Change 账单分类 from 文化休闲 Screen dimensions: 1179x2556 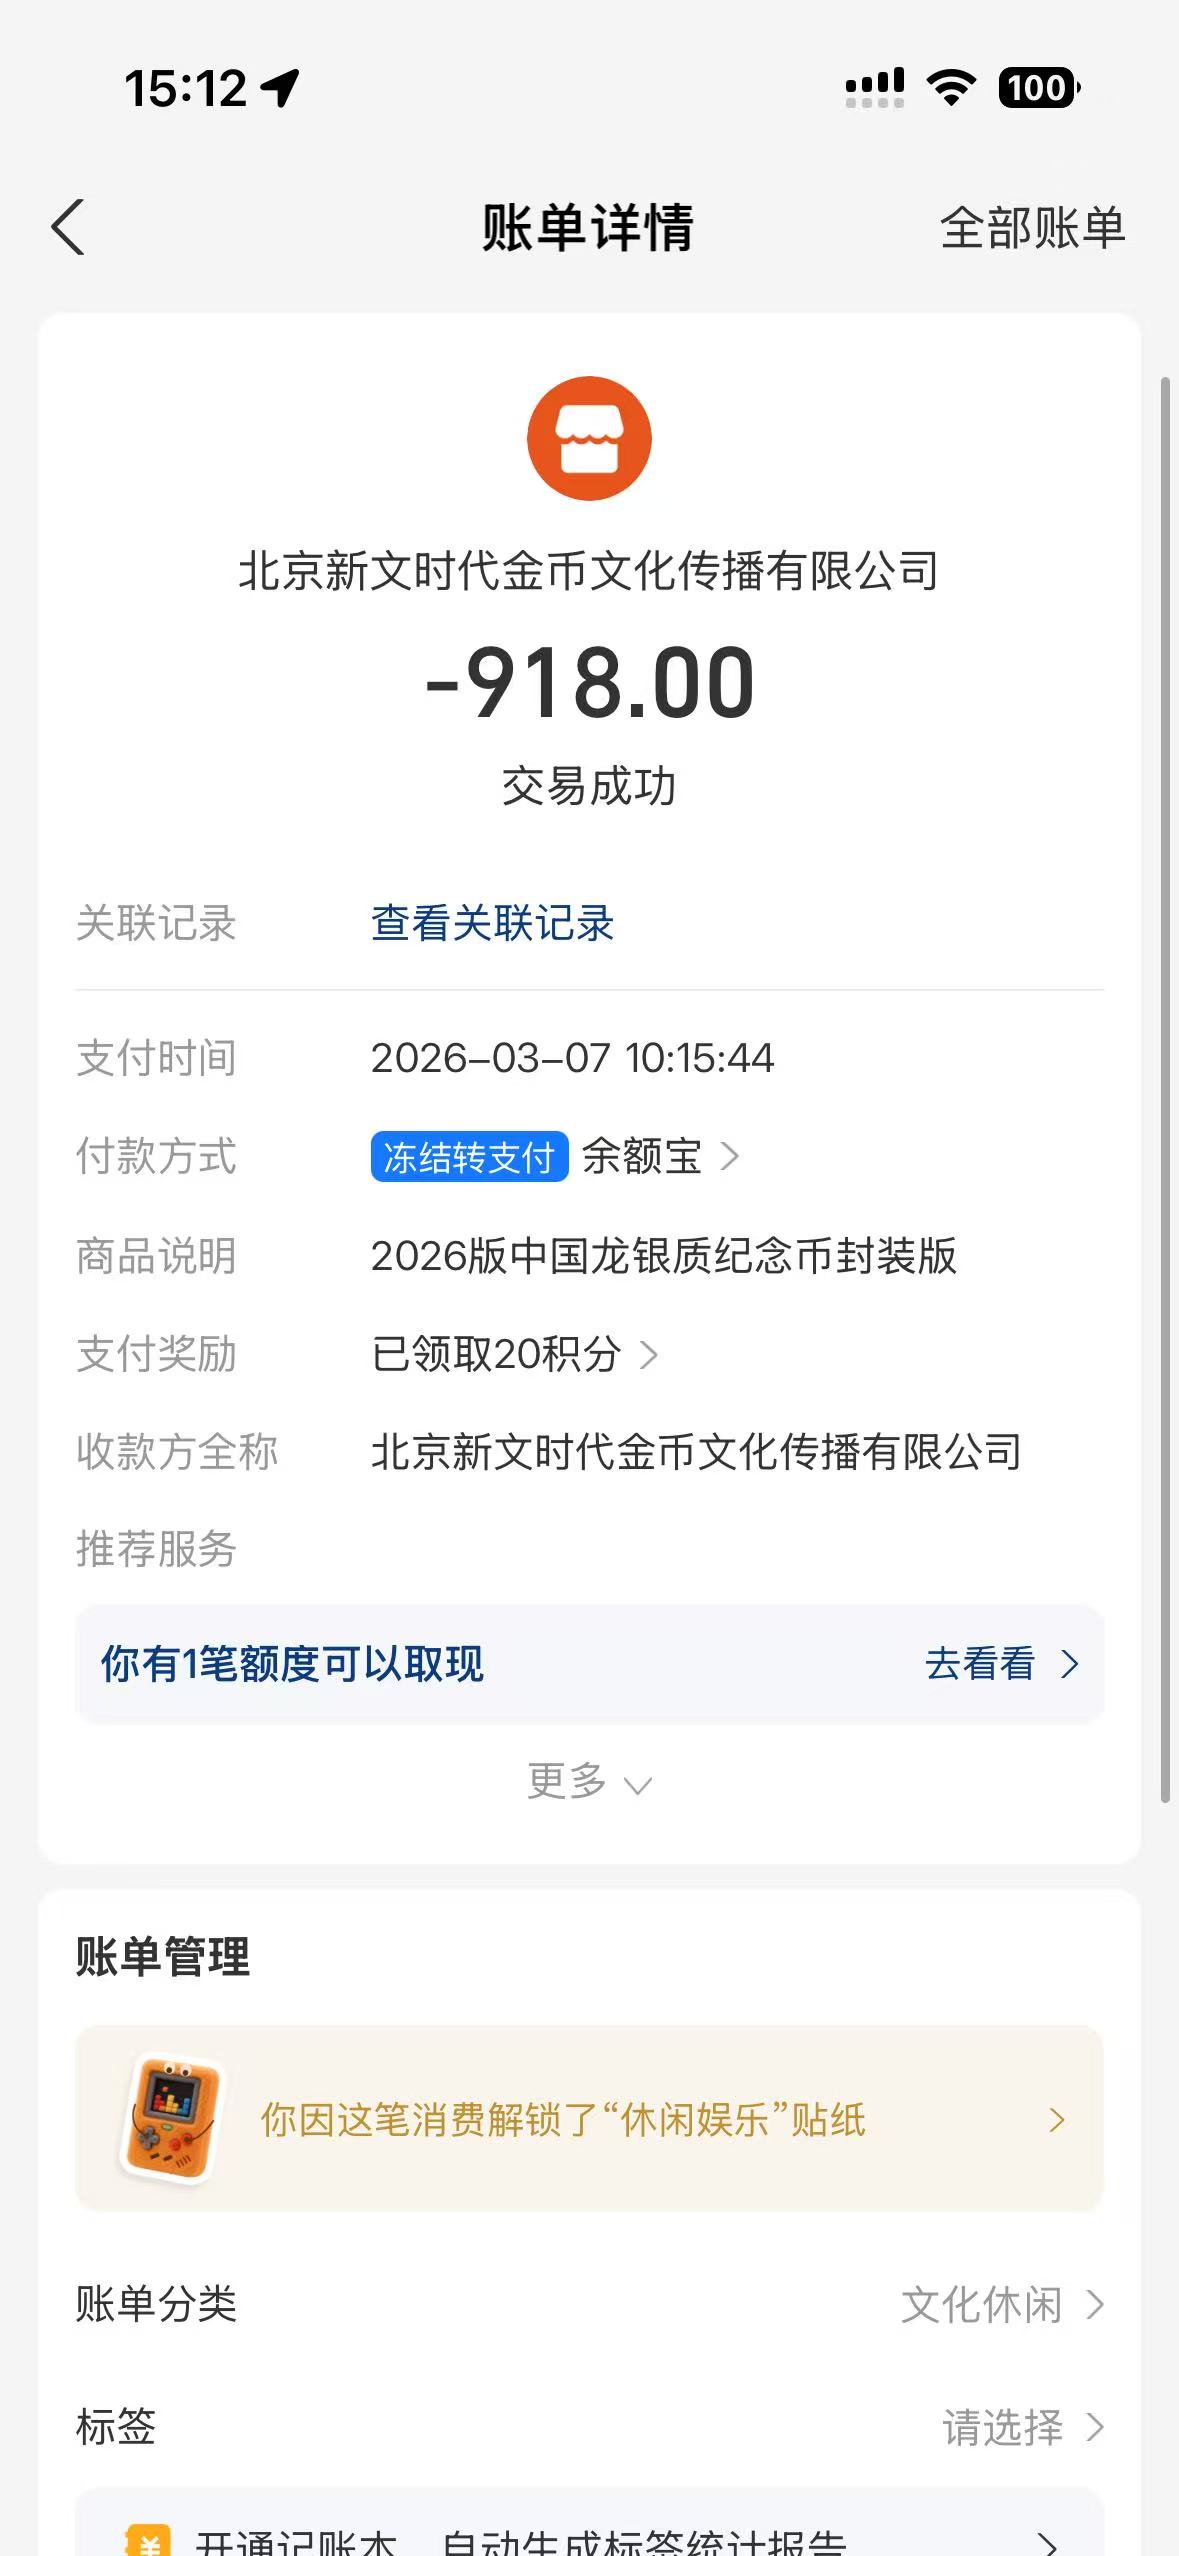(1001, 2304)
